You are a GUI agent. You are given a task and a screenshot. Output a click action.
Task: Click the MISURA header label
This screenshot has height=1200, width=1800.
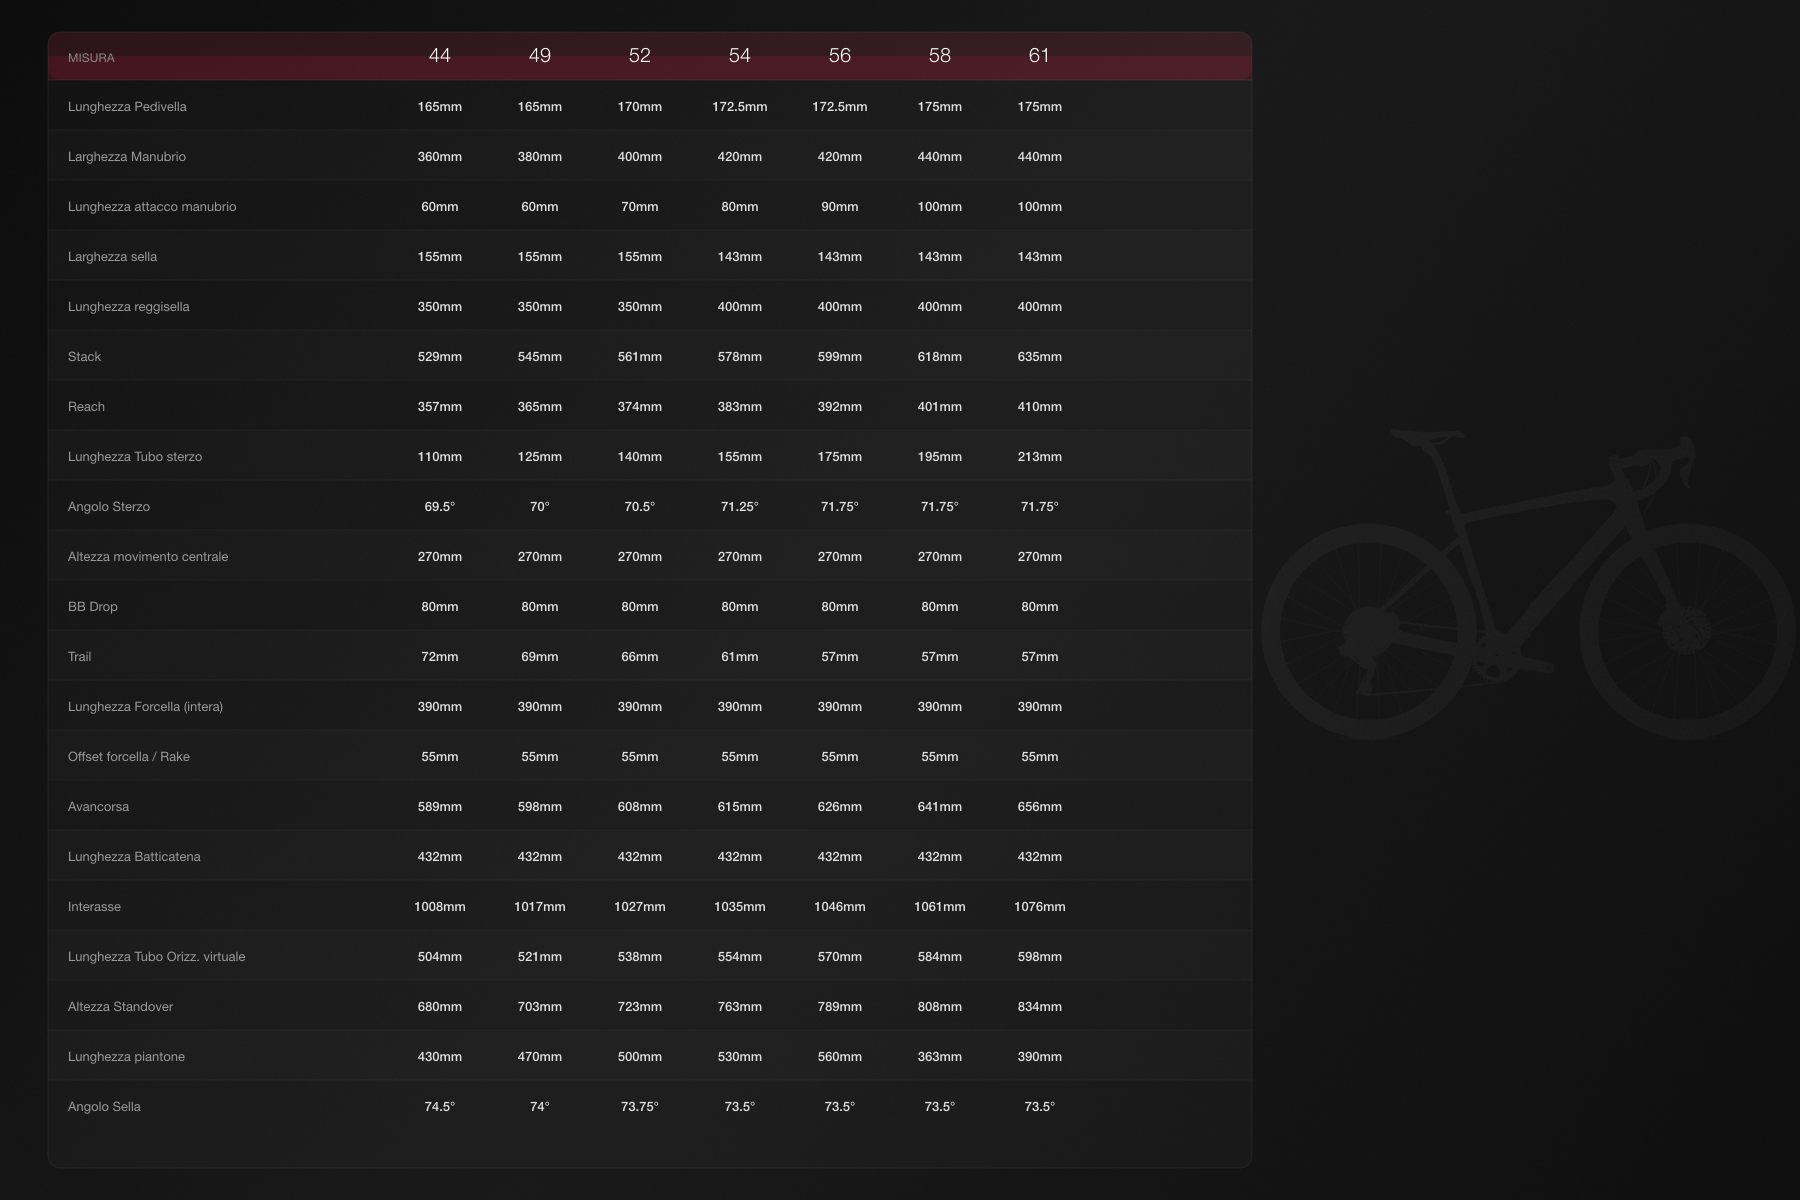coord(90,57)
